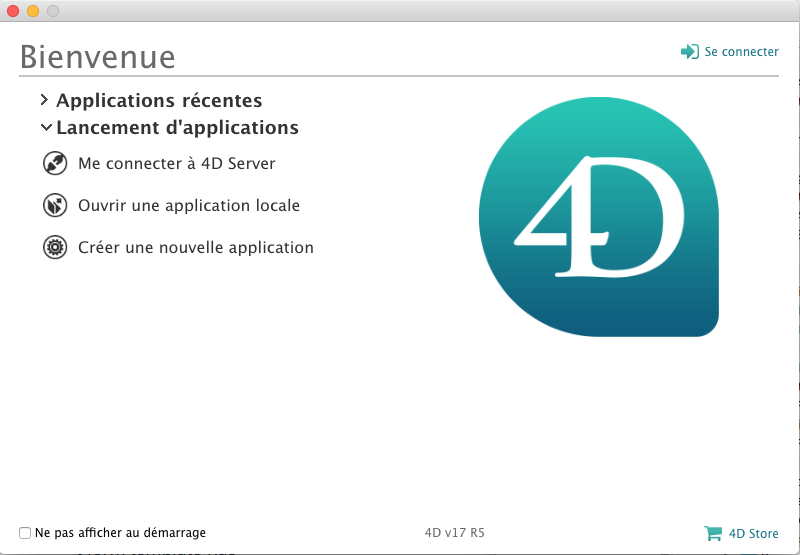Close the Bienvenue window with red button
This screenshot has height=555, width=800.
click(x=13, y=11)
